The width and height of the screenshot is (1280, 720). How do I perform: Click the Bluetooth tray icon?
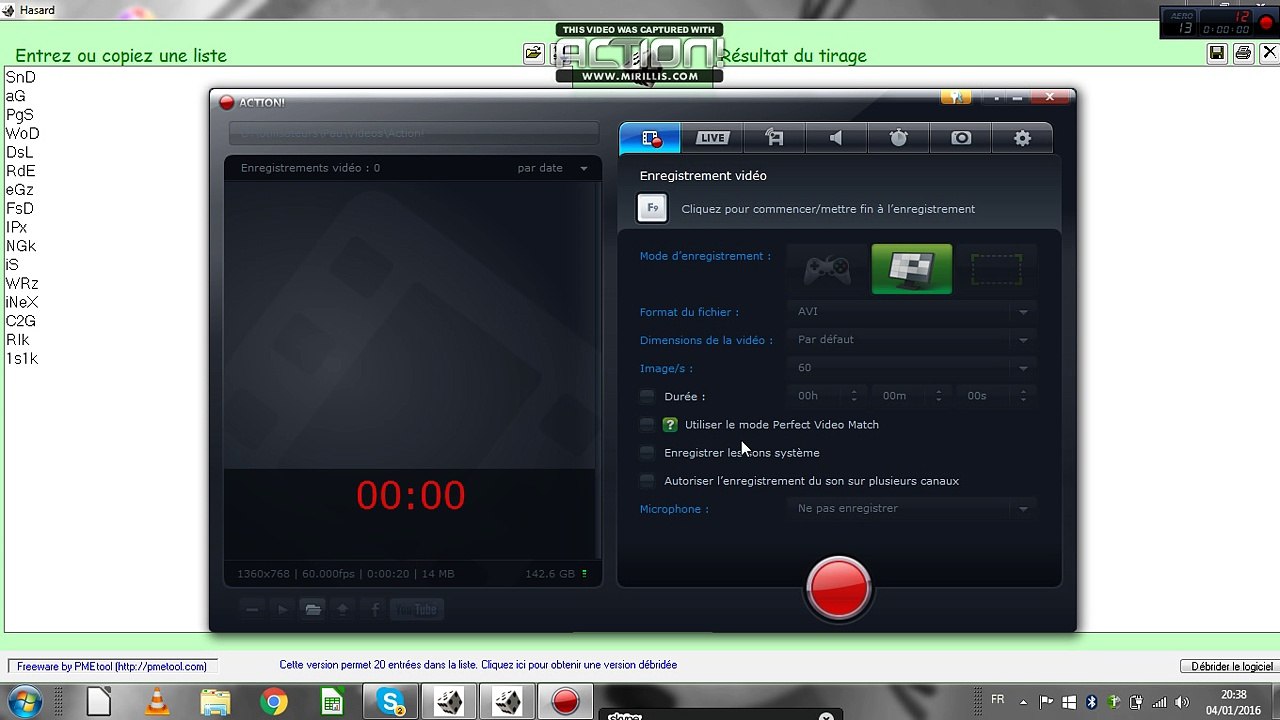pyautogui.click(x=1091, y=702)
